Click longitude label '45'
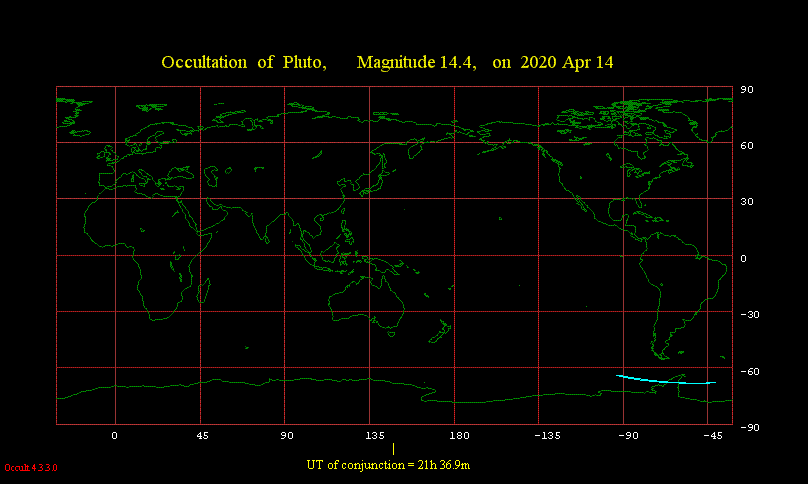 [x=203, y=436]
